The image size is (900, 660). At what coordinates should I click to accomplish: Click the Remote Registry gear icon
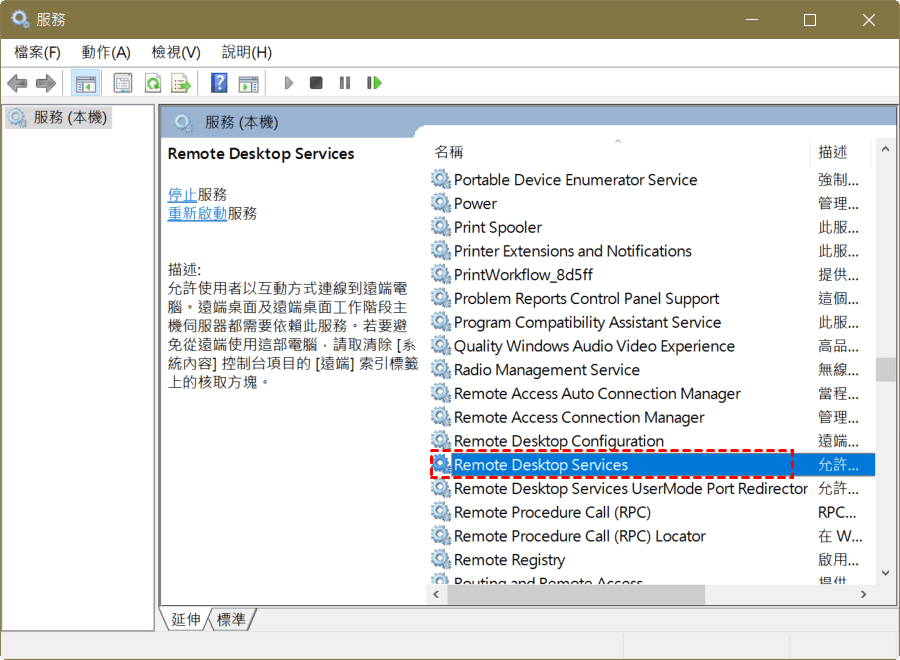point(441,559)
